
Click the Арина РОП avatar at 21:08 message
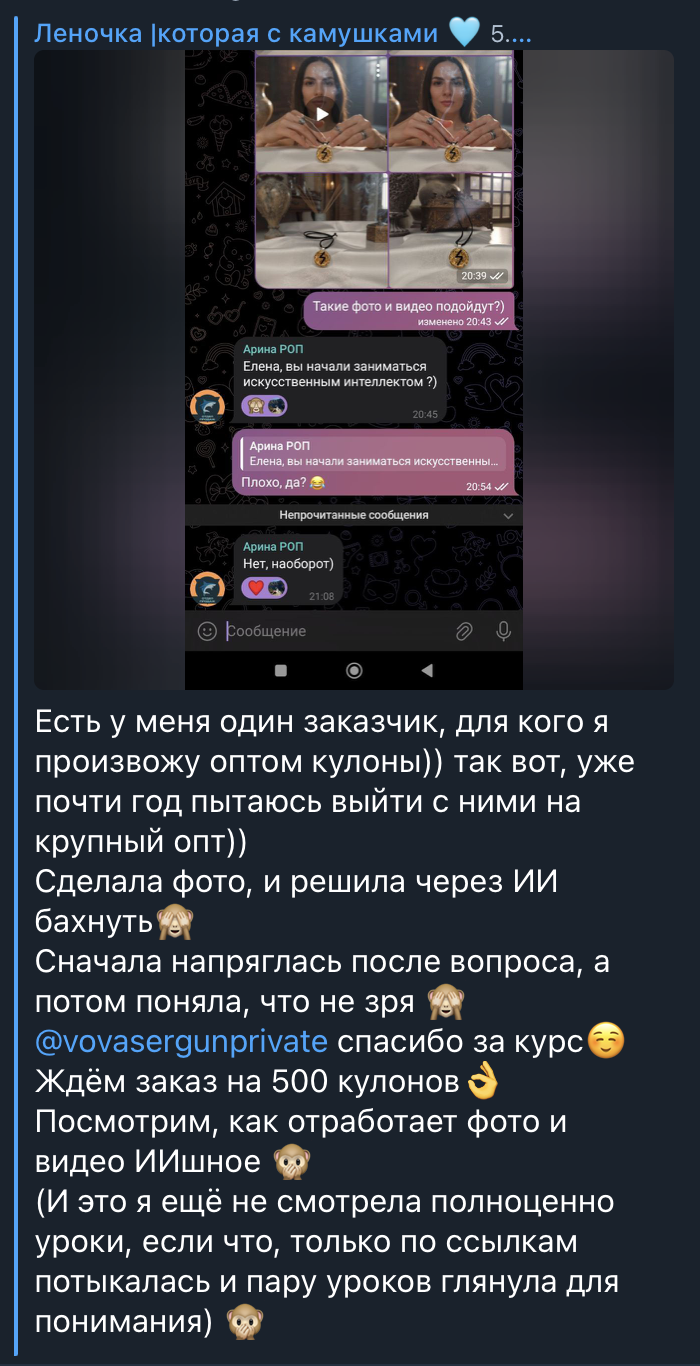pos(207,589)
